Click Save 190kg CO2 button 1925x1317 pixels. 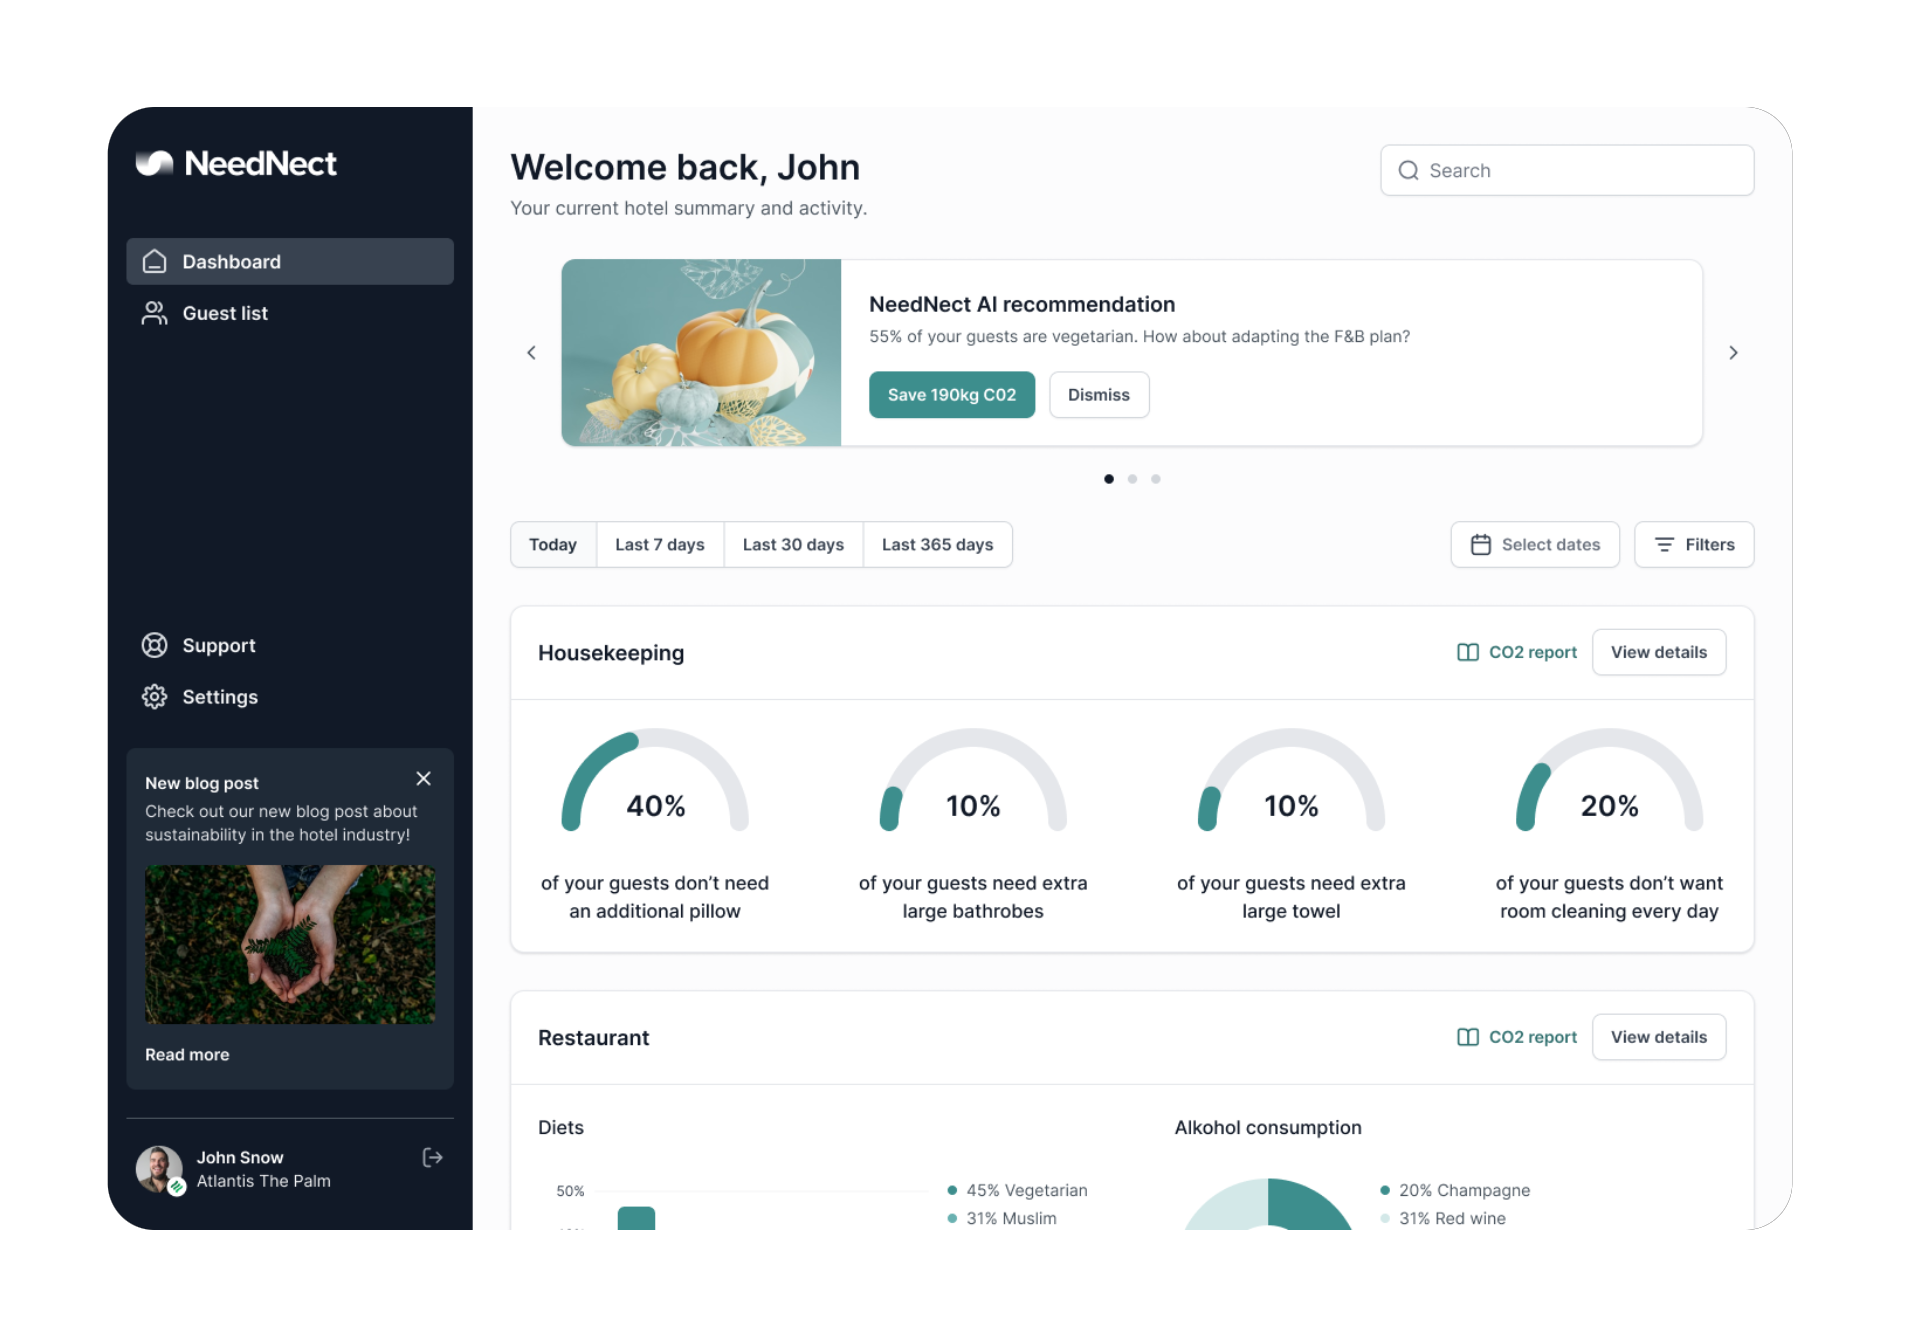coord(952,395)
